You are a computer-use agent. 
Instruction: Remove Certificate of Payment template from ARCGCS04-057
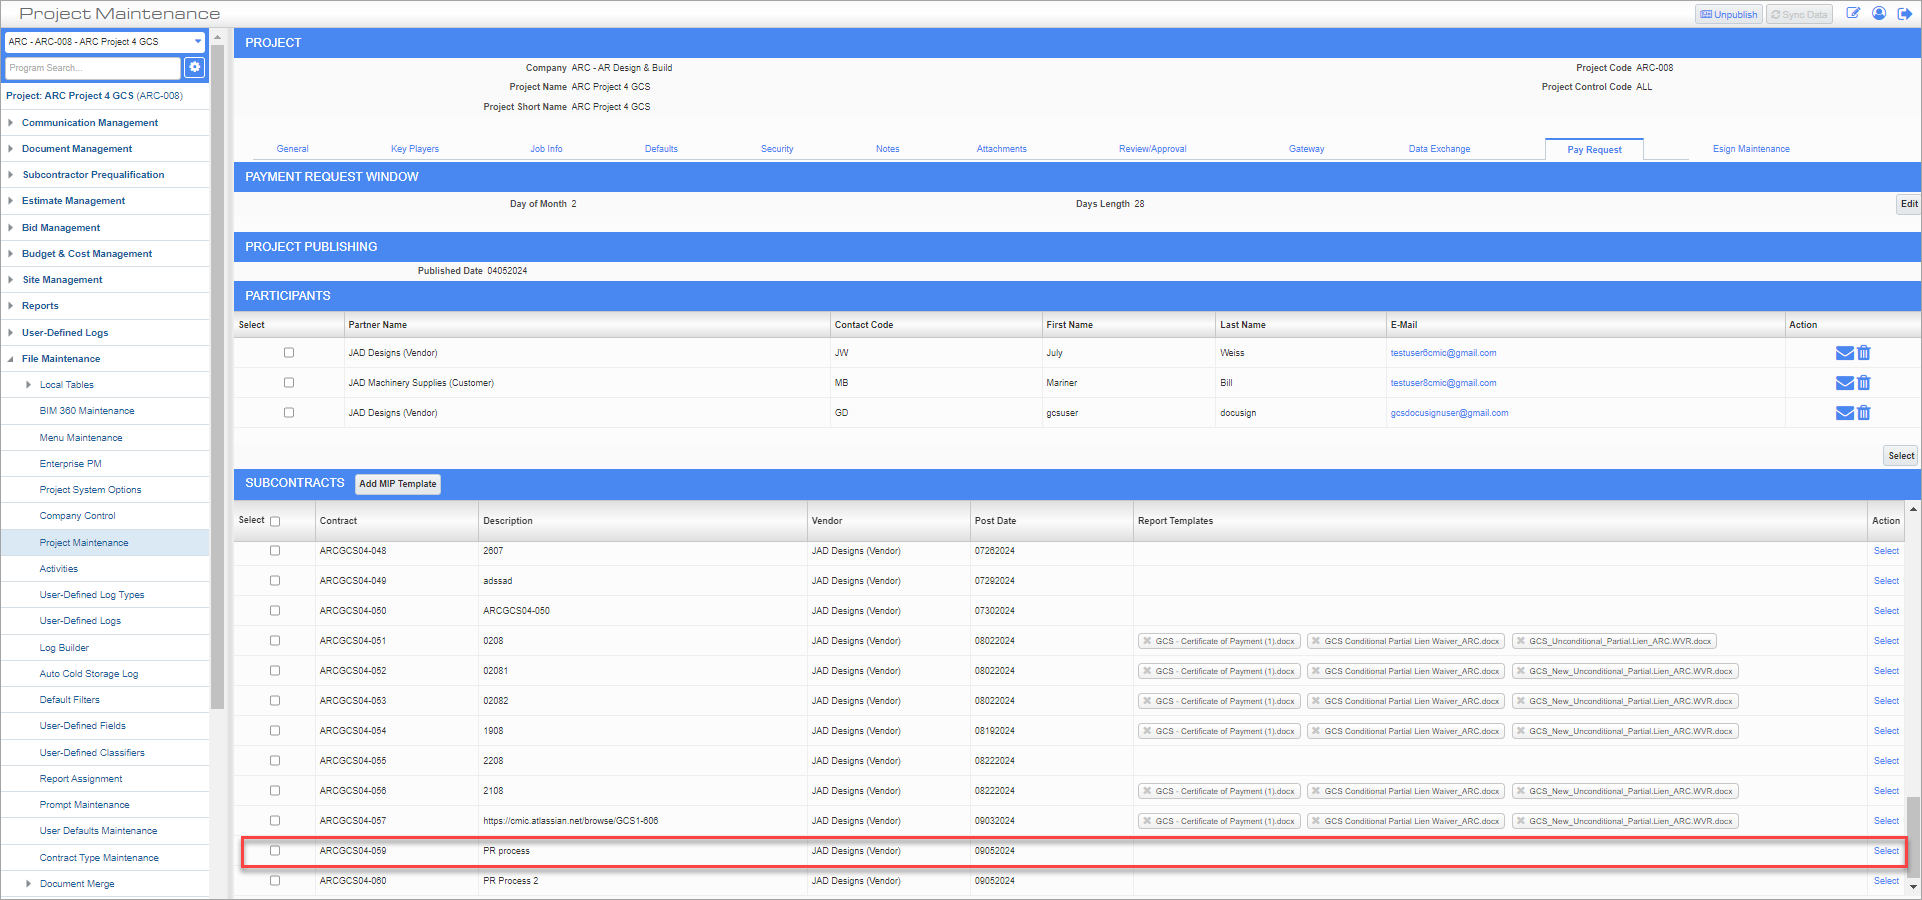[x=1147, y=821]
